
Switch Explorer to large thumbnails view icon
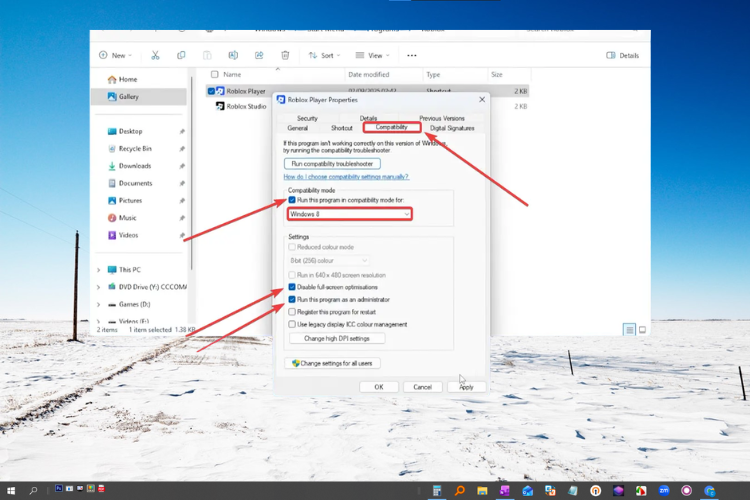642,330
